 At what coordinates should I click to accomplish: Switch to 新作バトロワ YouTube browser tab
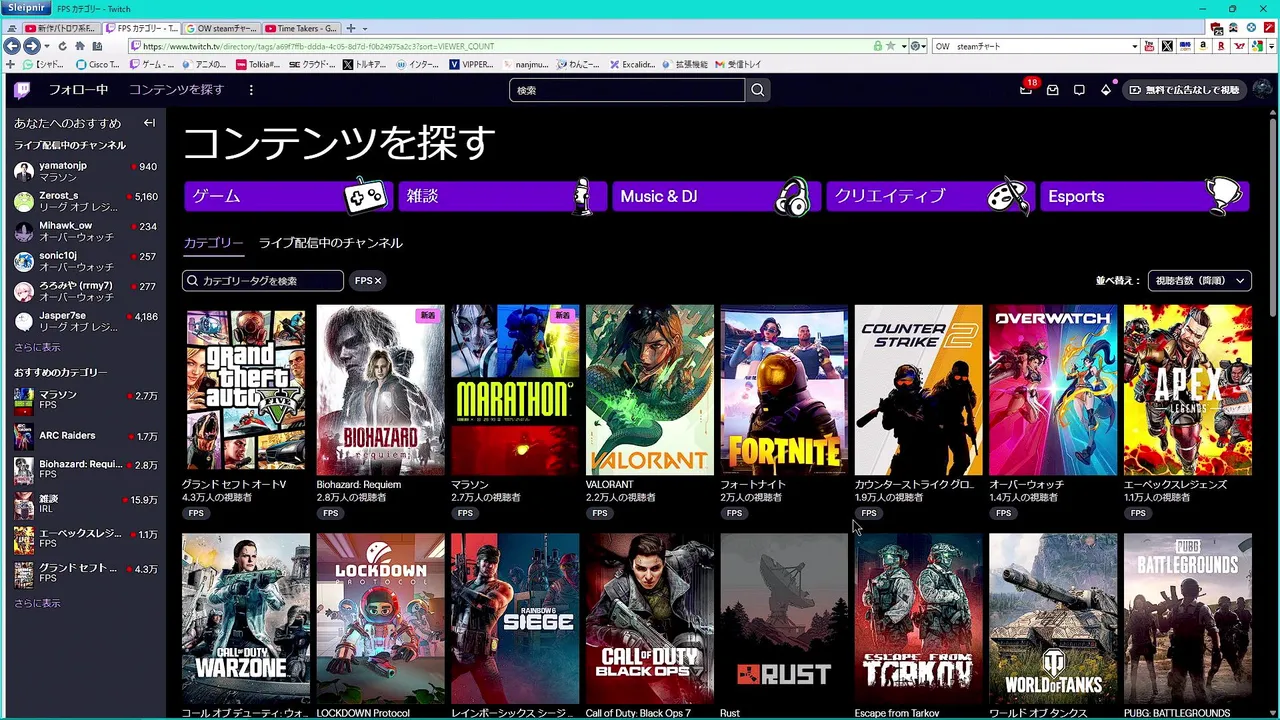coord(60,28)
